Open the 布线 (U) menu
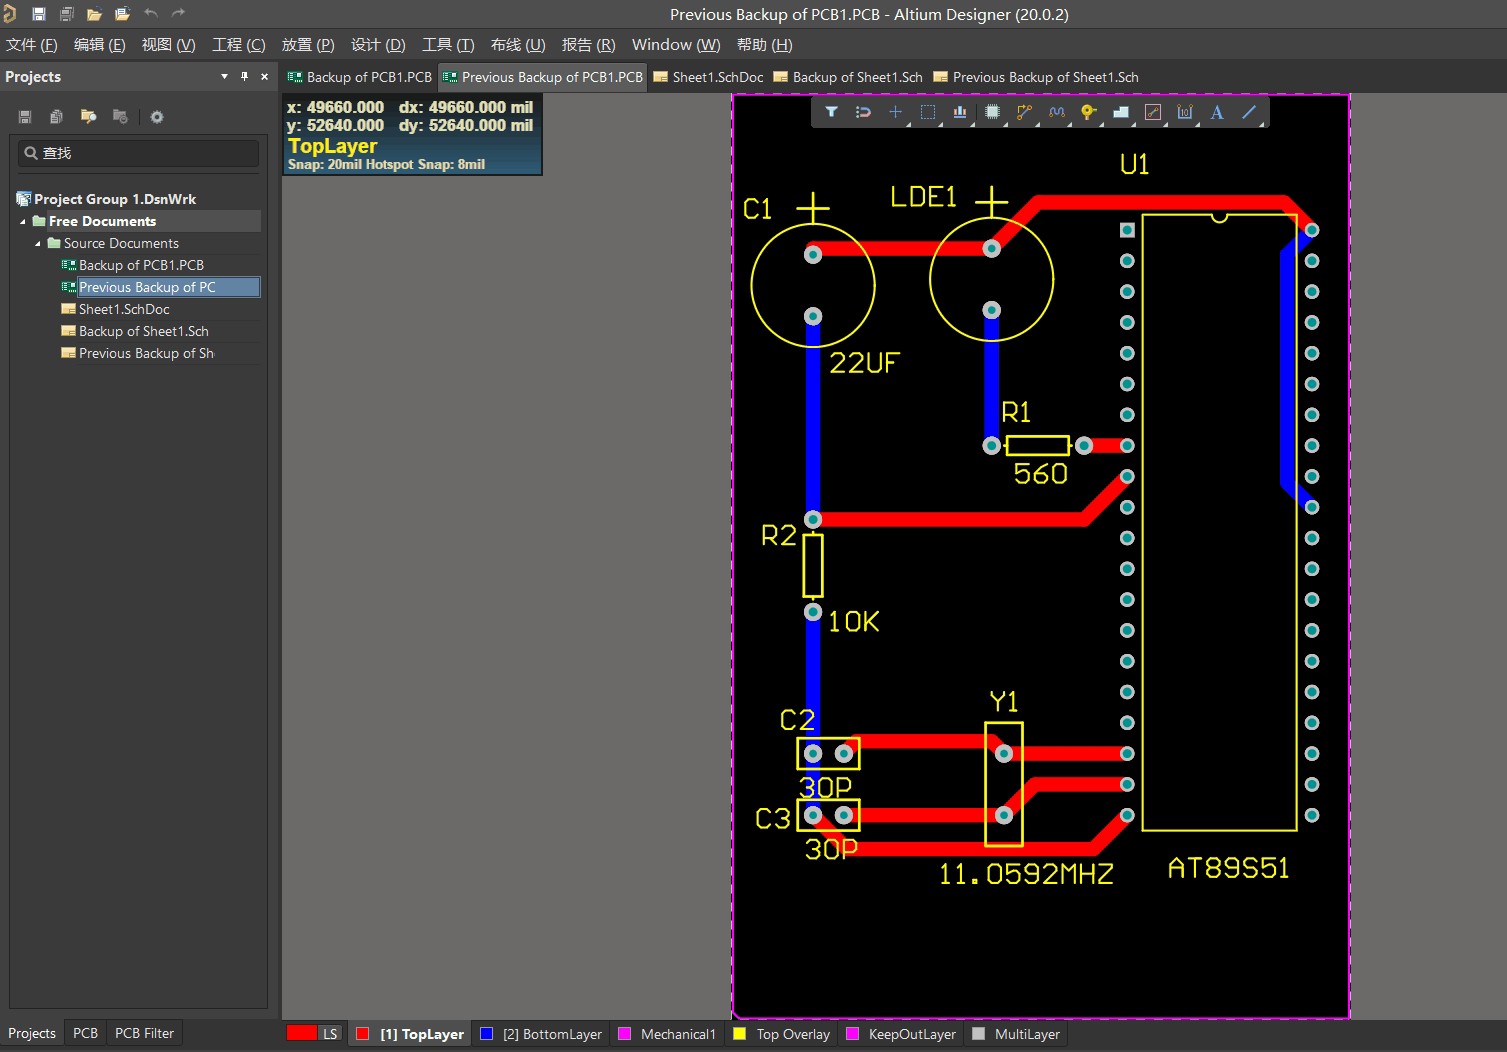 point(518,45)
